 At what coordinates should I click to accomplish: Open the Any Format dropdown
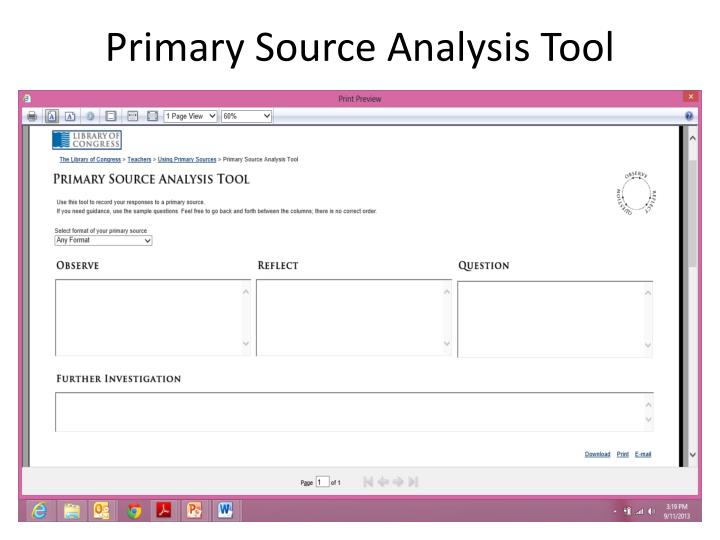coord(103,240)
